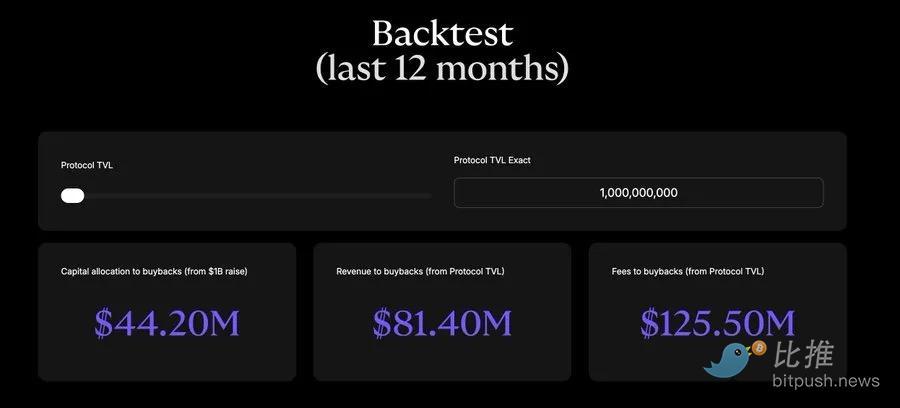Click the Backtest heading

coord(442,34)
